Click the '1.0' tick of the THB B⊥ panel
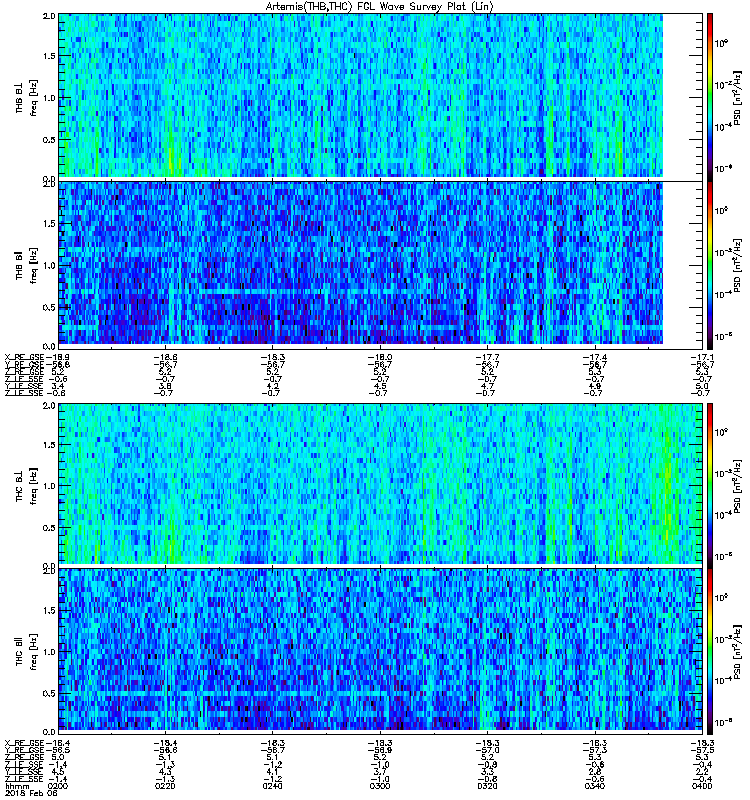Image resolution: width=750 pixels, height=800 pixels. pos(49,98)
